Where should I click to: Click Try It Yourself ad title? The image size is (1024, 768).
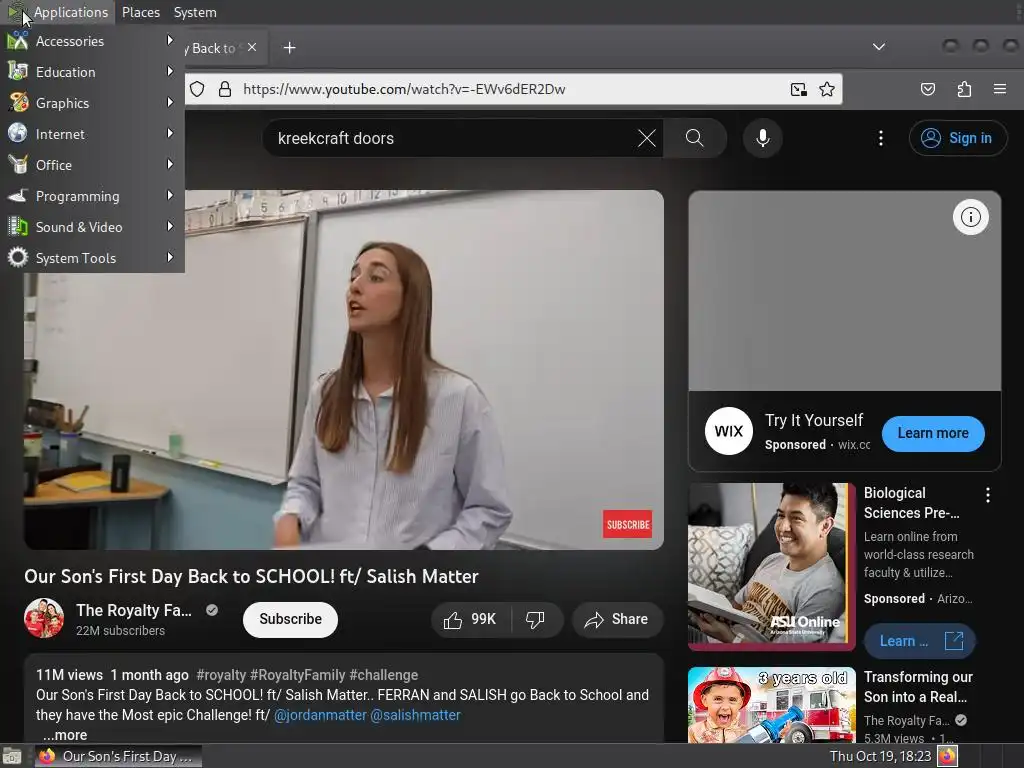tap(814, 420)
